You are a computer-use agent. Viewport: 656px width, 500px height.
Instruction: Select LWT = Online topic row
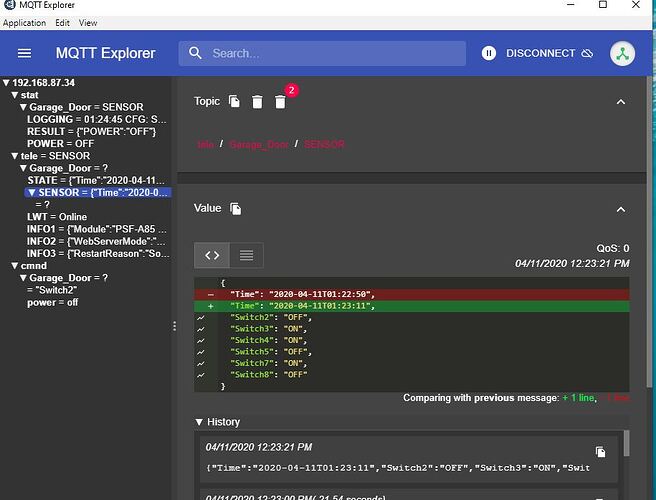57,217
